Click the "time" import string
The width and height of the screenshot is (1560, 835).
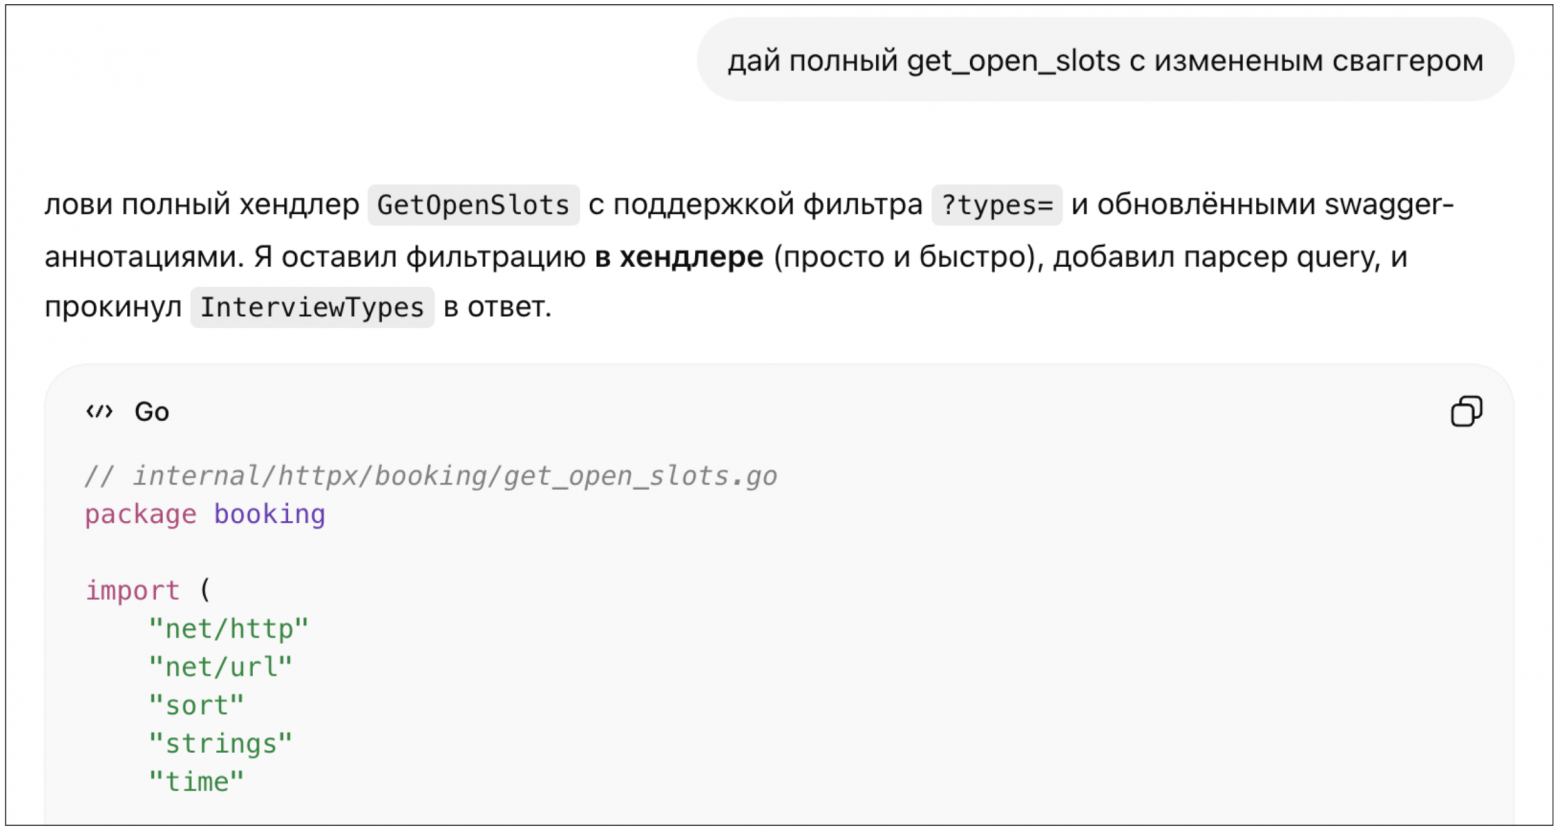coord(197,782)
